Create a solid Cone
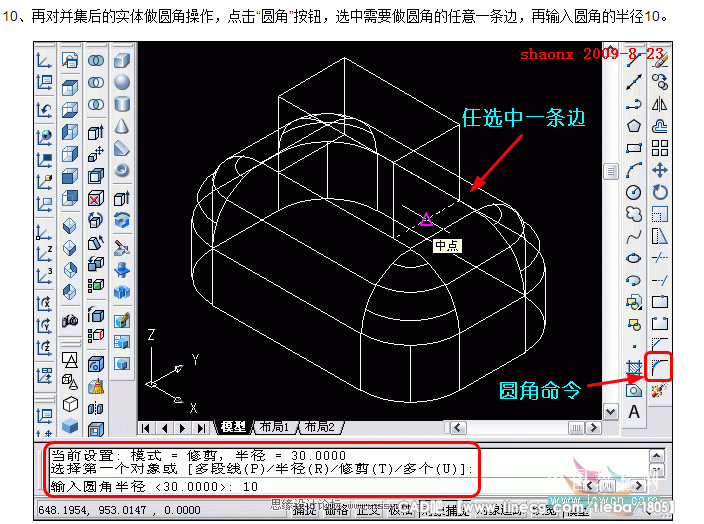704x524 pixels. (x=122, y=126)
